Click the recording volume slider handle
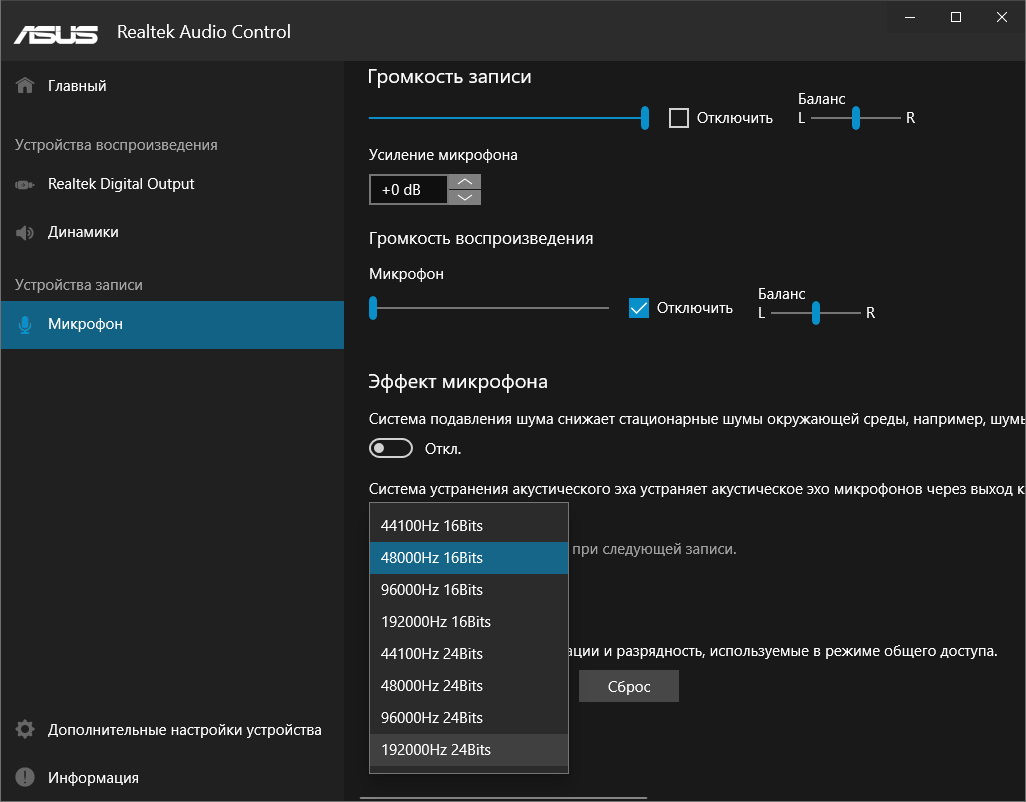Screen dimensions: 1026x802 (x=645, y=118)
